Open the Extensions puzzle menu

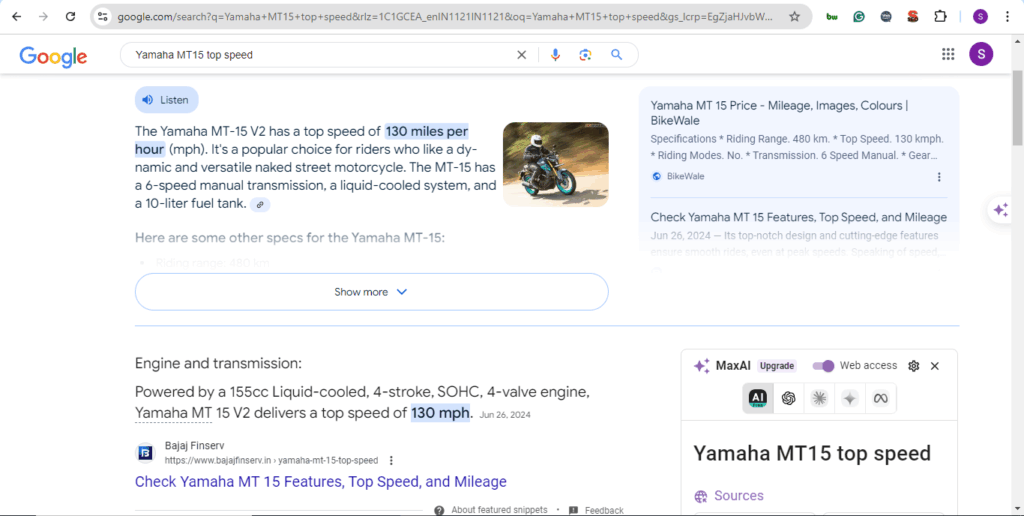(x=940, y=17)
